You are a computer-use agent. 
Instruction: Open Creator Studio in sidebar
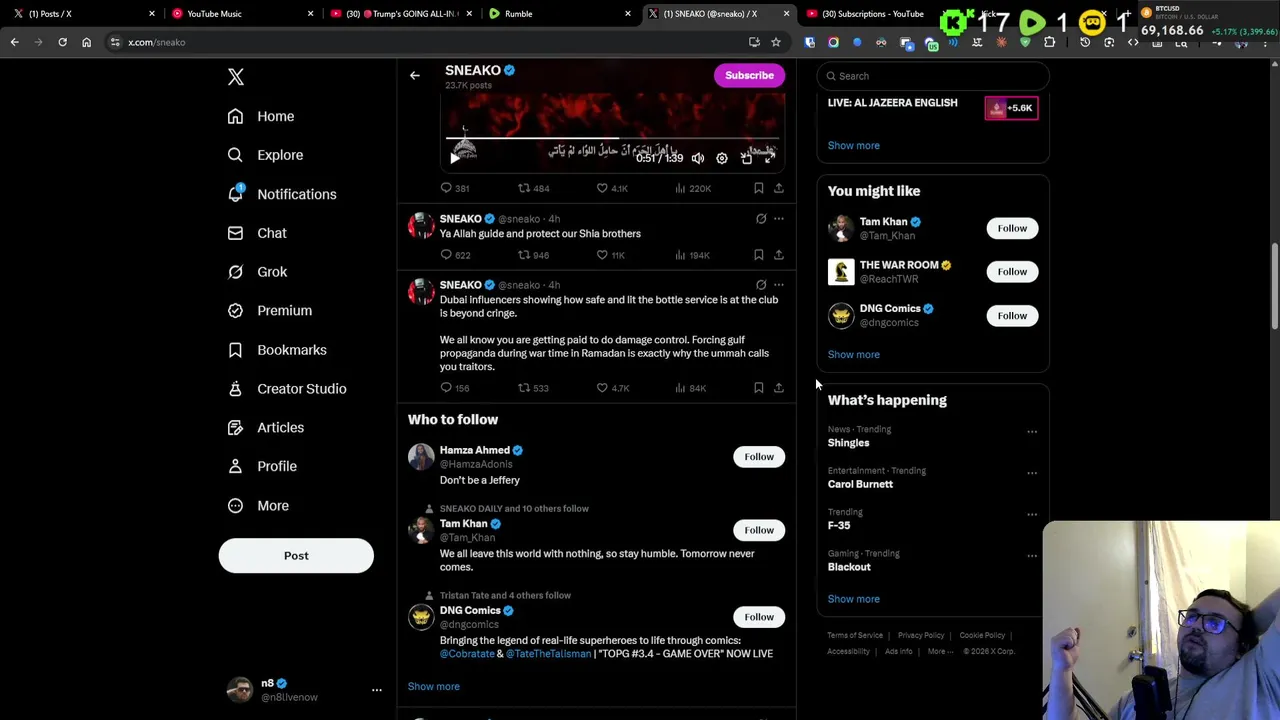[287, 389]
